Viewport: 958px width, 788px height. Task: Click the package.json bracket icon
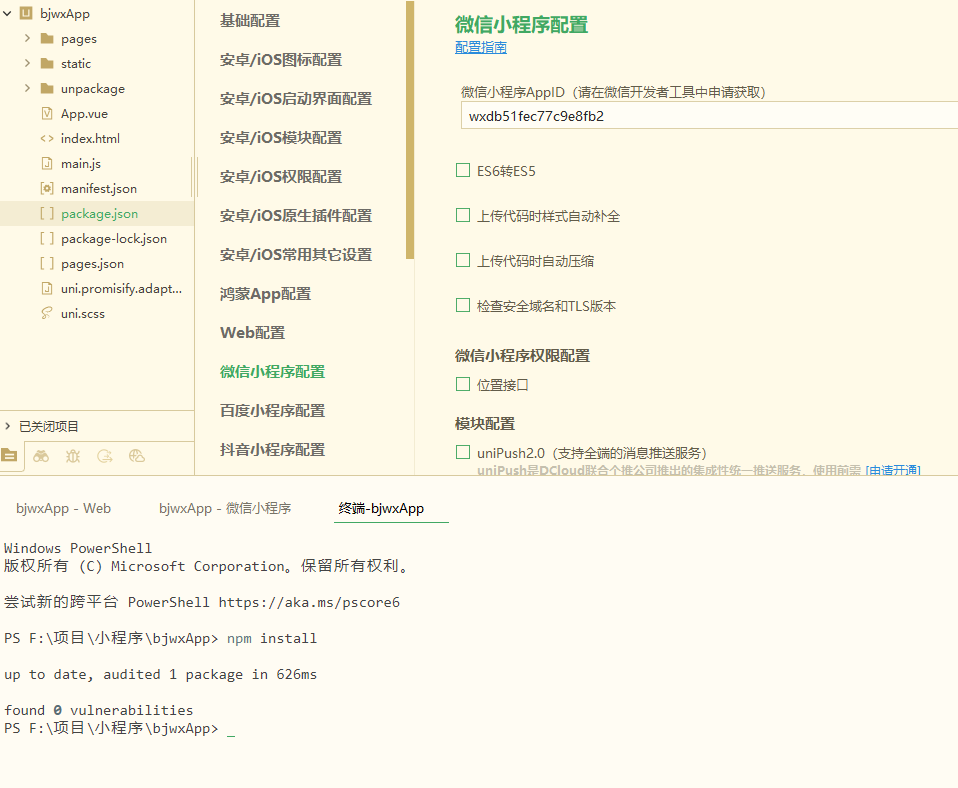(x=47, y=213)
